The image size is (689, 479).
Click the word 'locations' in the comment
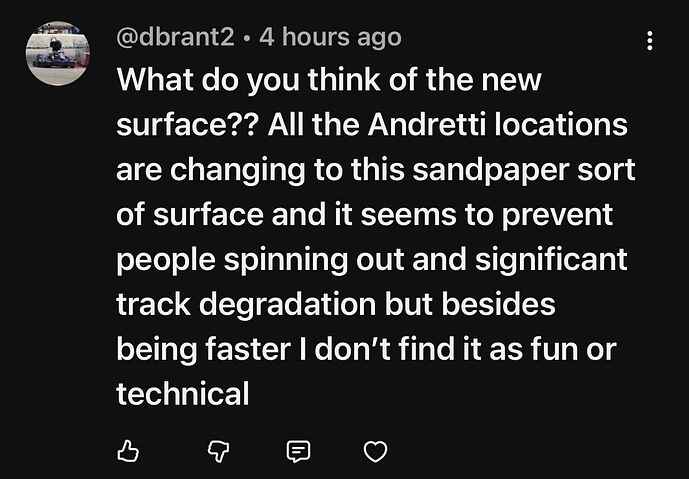561,125
